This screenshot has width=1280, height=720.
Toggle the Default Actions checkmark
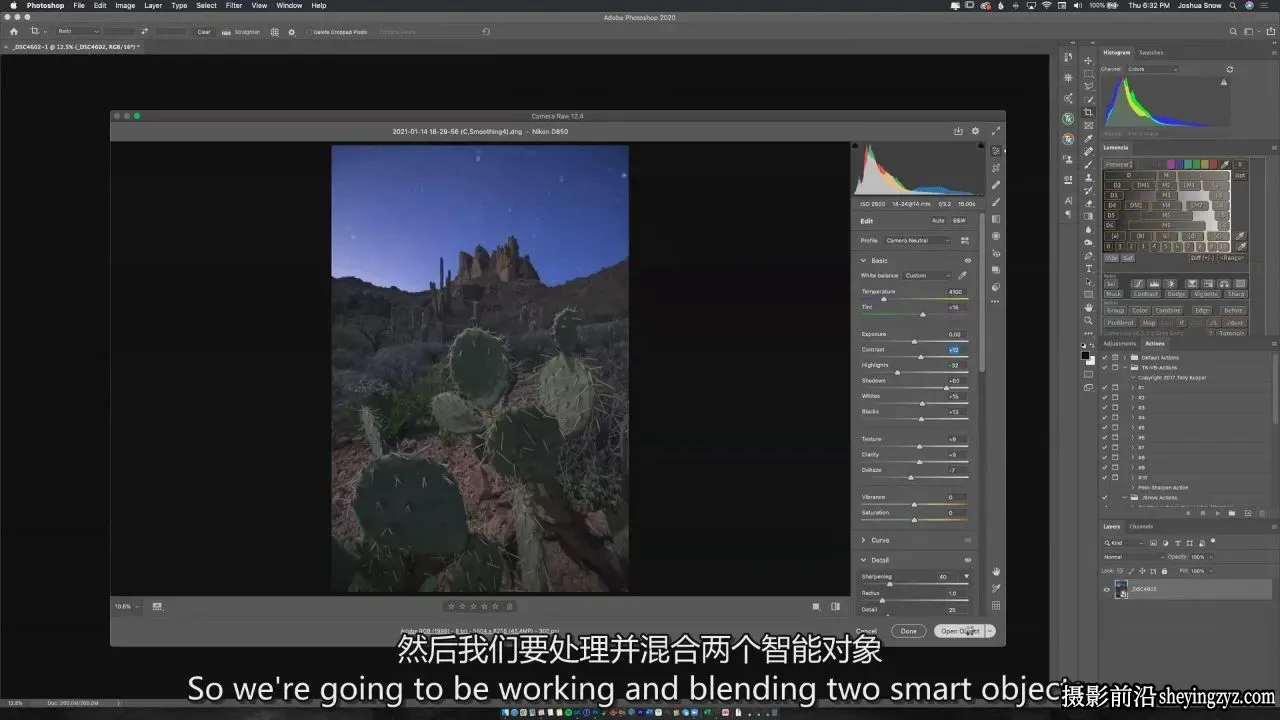pyautogui.click(x=1104, y=357)
